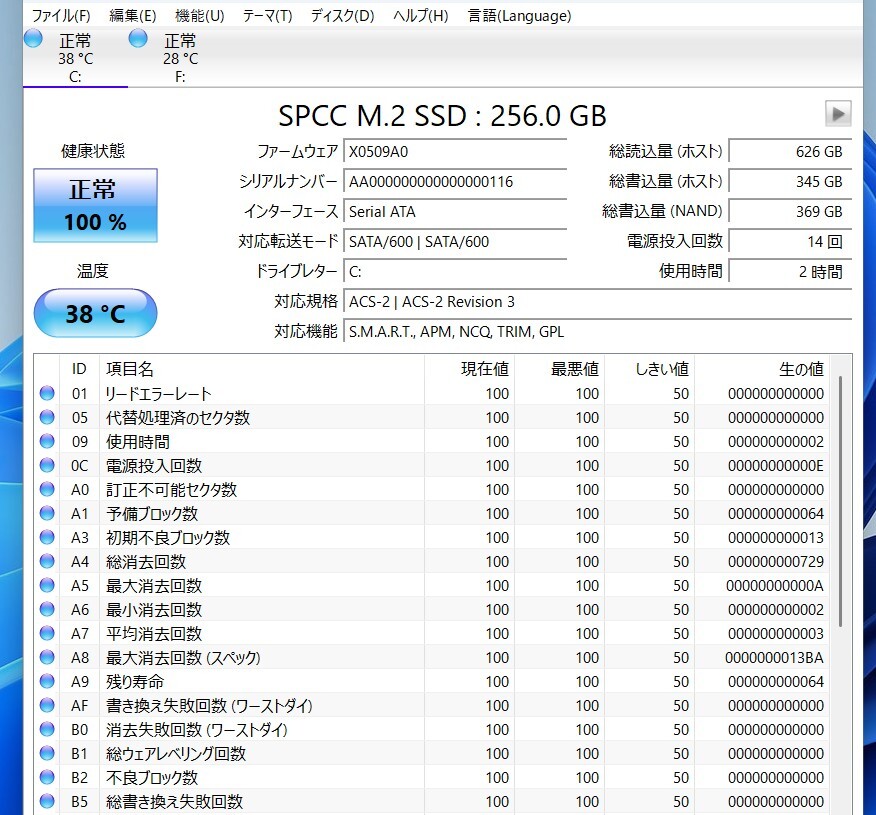
Task: Click the firmware field X0509A0
Action: [455, 152]
